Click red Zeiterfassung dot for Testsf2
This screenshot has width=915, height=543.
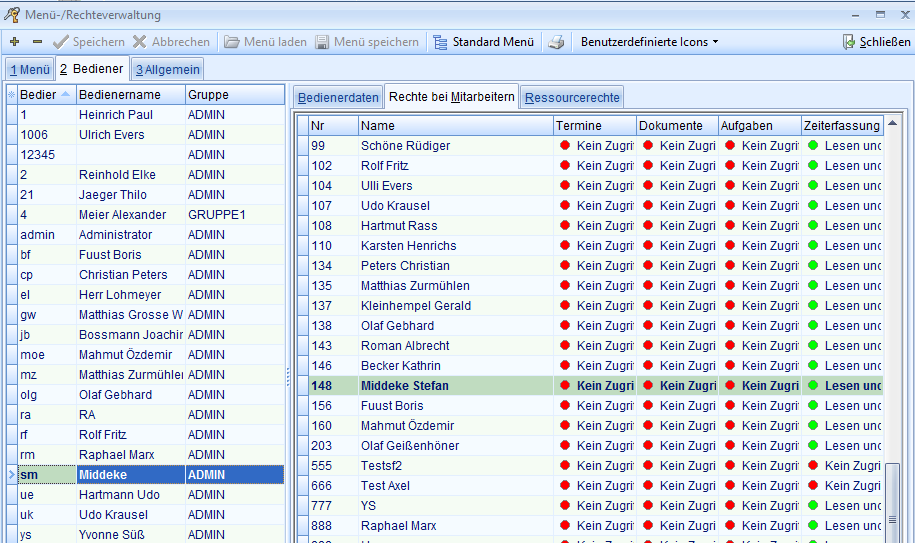[x=812, y=466]
